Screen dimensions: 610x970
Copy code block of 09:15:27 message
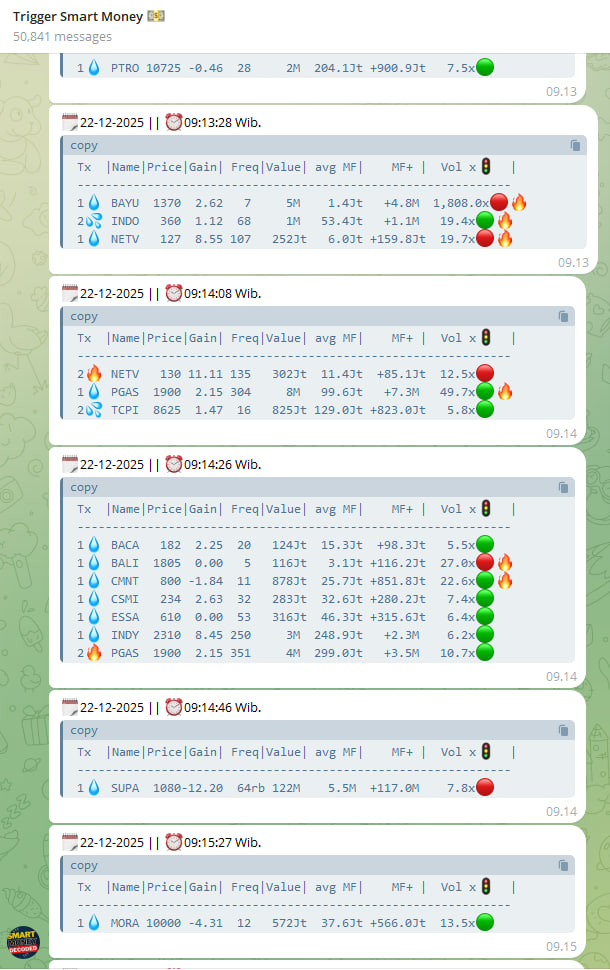point(564,865)
